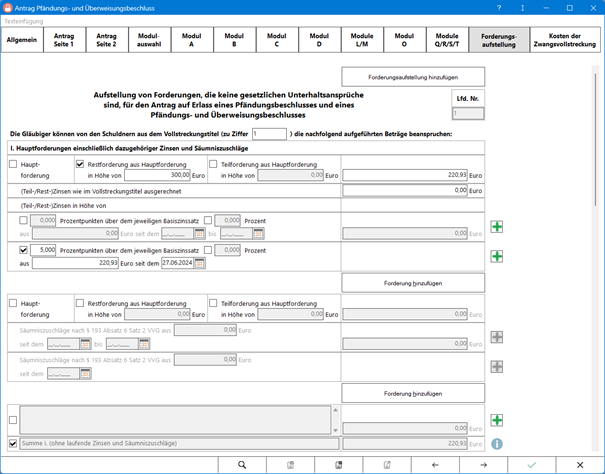Click the magnifier search icon in bottom toolbar
The height and width of the screenshot is (474, 605).
point(241,465)
